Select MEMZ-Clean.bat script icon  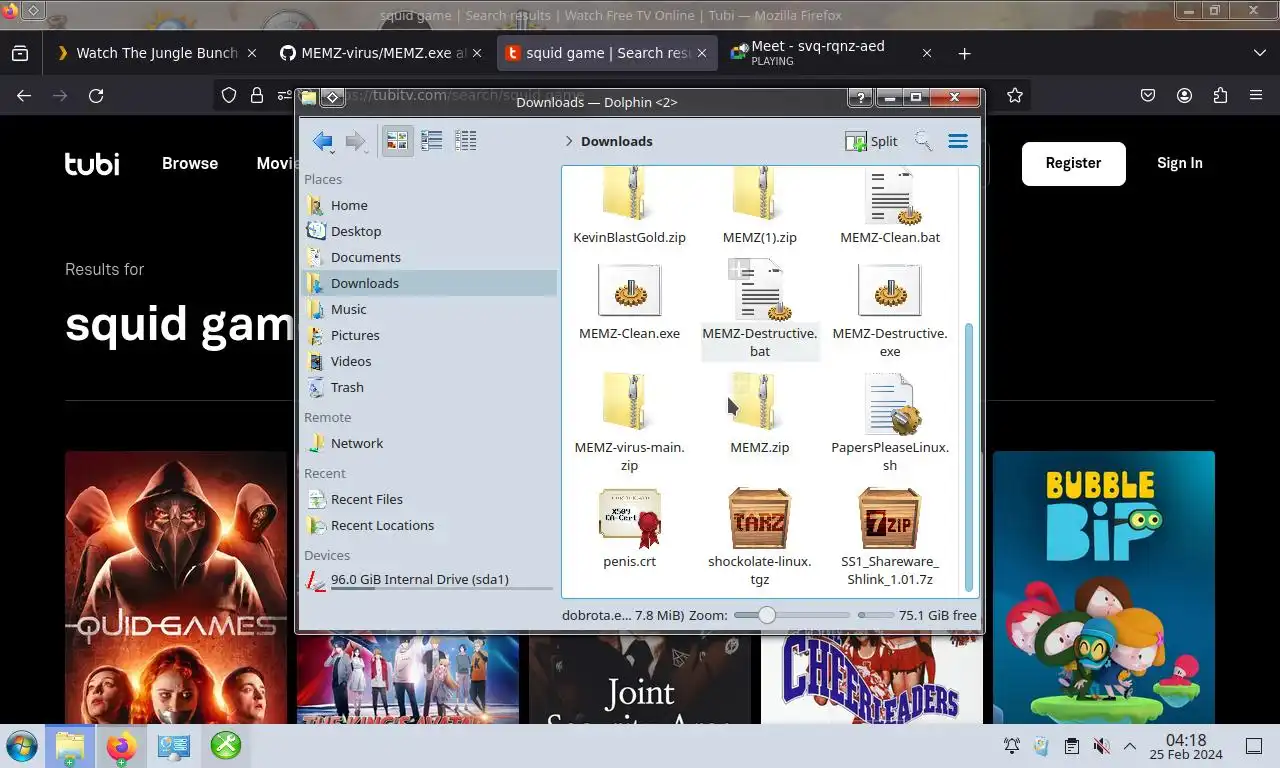pos(890,196)
